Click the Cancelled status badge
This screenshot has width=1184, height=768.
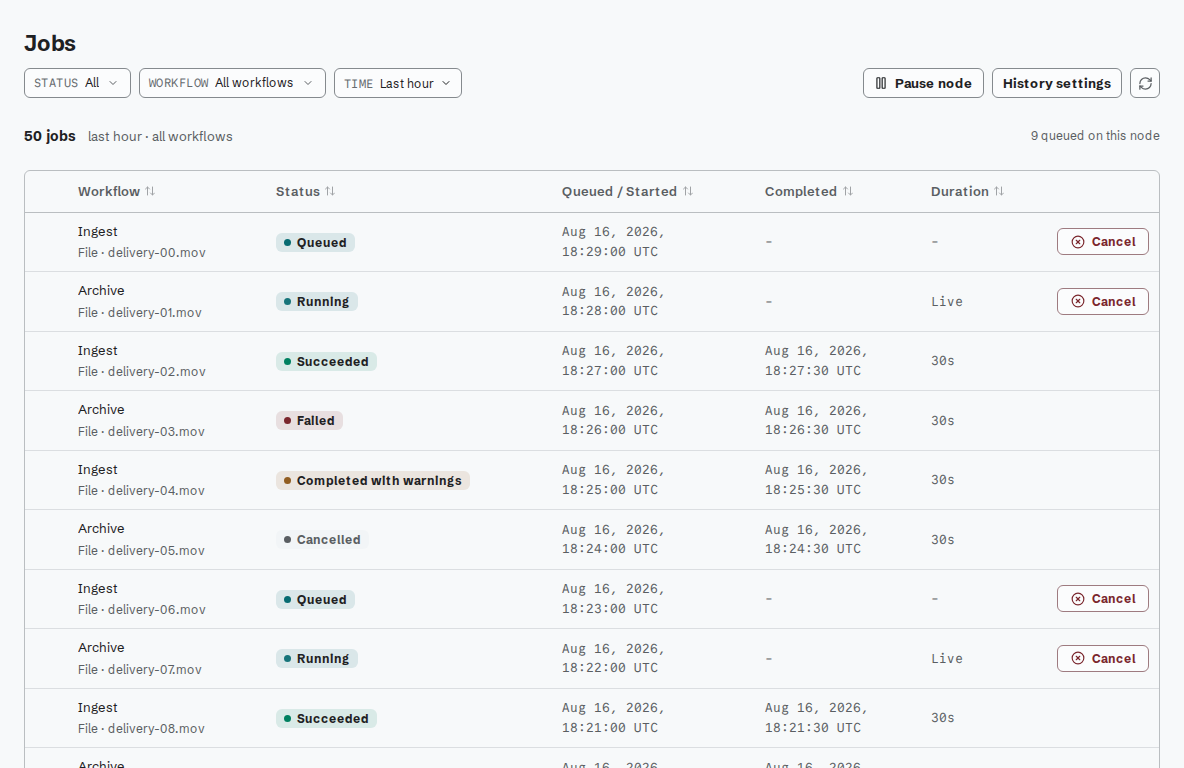point(322,540)
